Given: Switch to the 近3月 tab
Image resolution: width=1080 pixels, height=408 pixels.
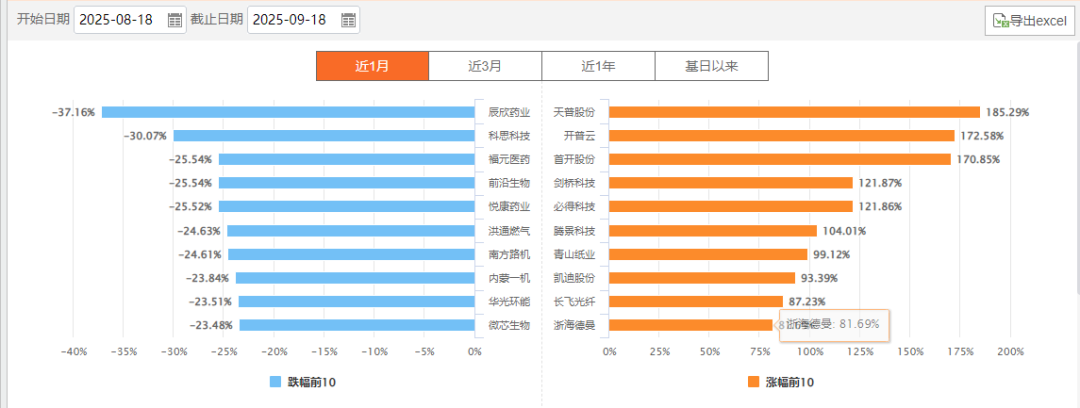Looking at the screenshot, I should point(485,66).
